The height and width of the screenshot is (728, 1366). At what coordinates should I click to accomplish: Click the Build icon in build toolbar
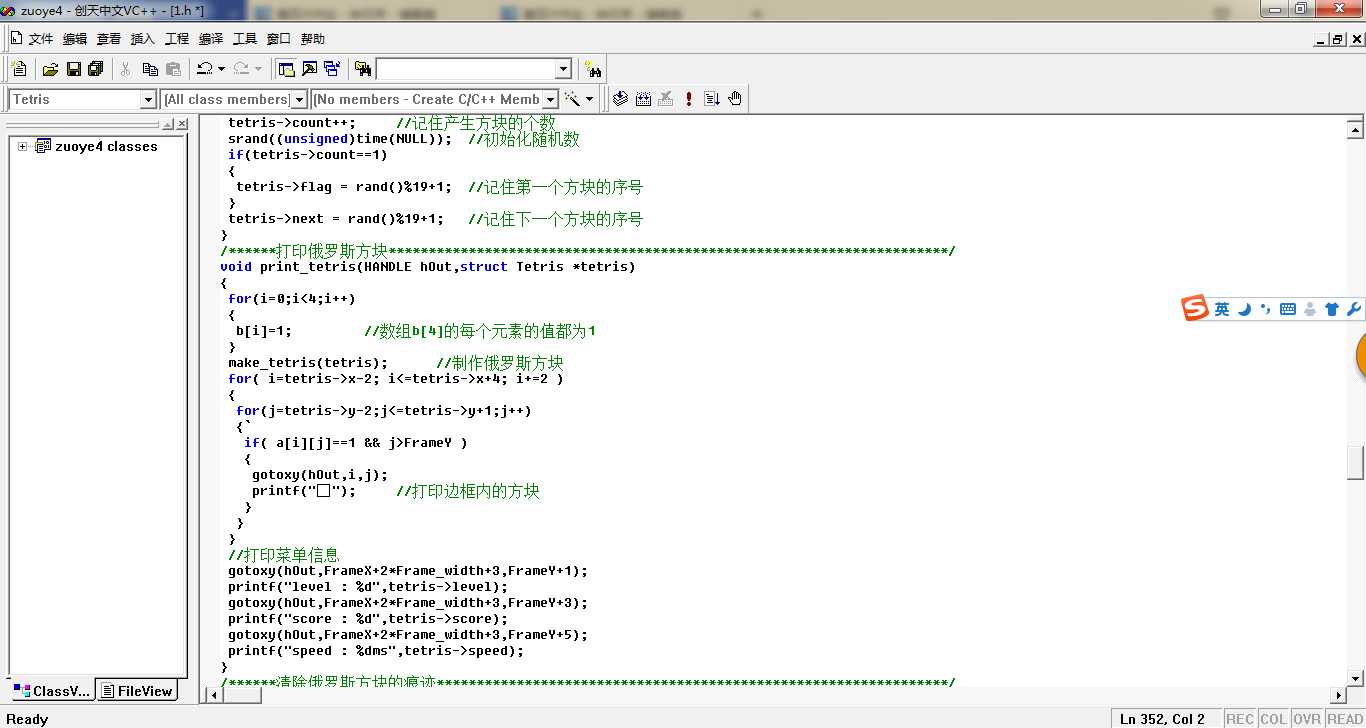coord(643,99)
